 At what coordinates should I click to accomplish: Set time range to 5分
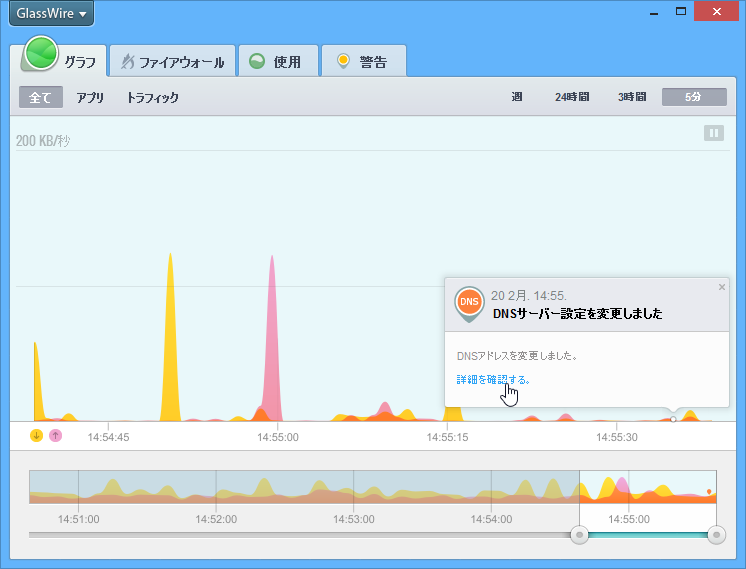point(694,97)
